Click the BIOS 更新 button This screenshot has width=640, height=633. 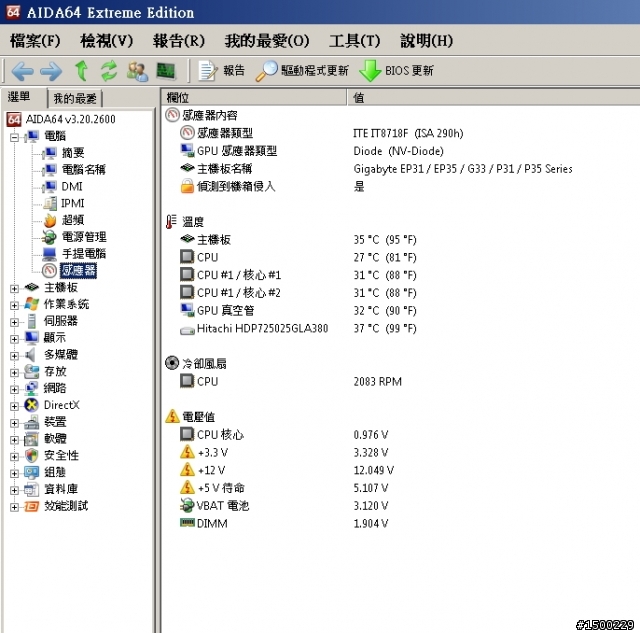coord(396,71)
